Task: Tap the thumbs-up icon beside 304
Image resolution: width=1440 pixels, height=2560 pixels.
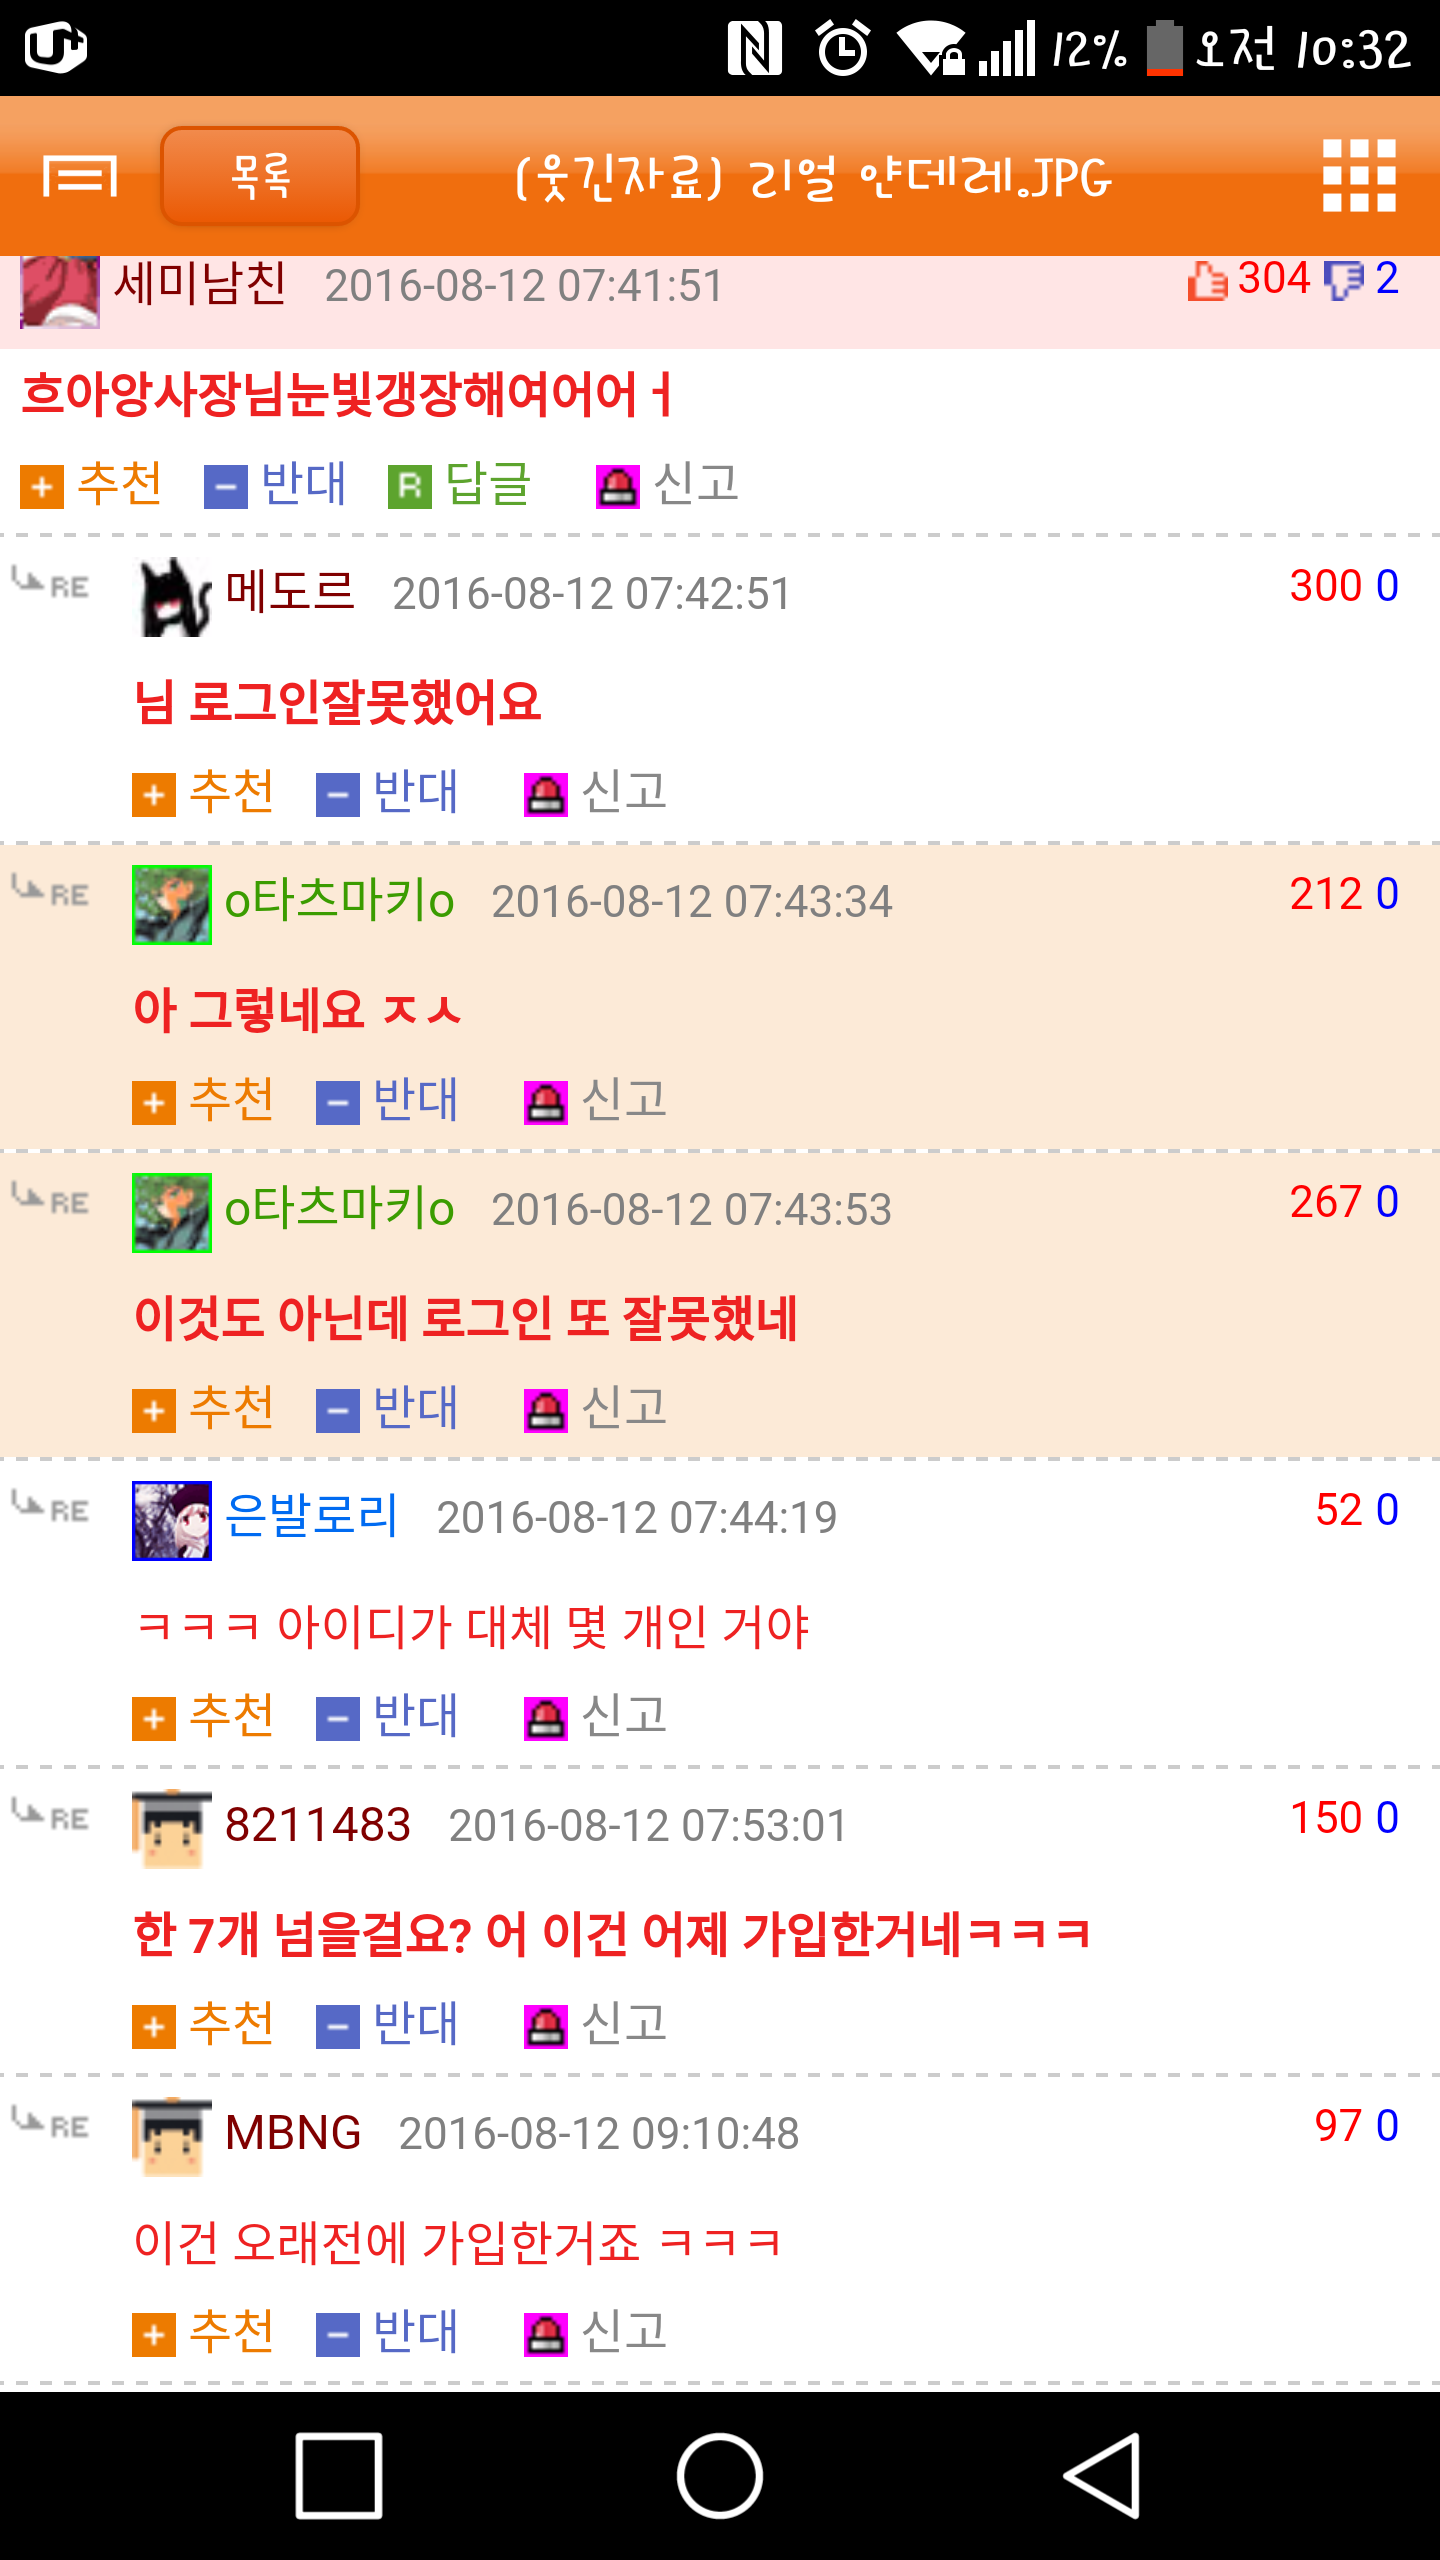Action: (x=1207, y=281)
